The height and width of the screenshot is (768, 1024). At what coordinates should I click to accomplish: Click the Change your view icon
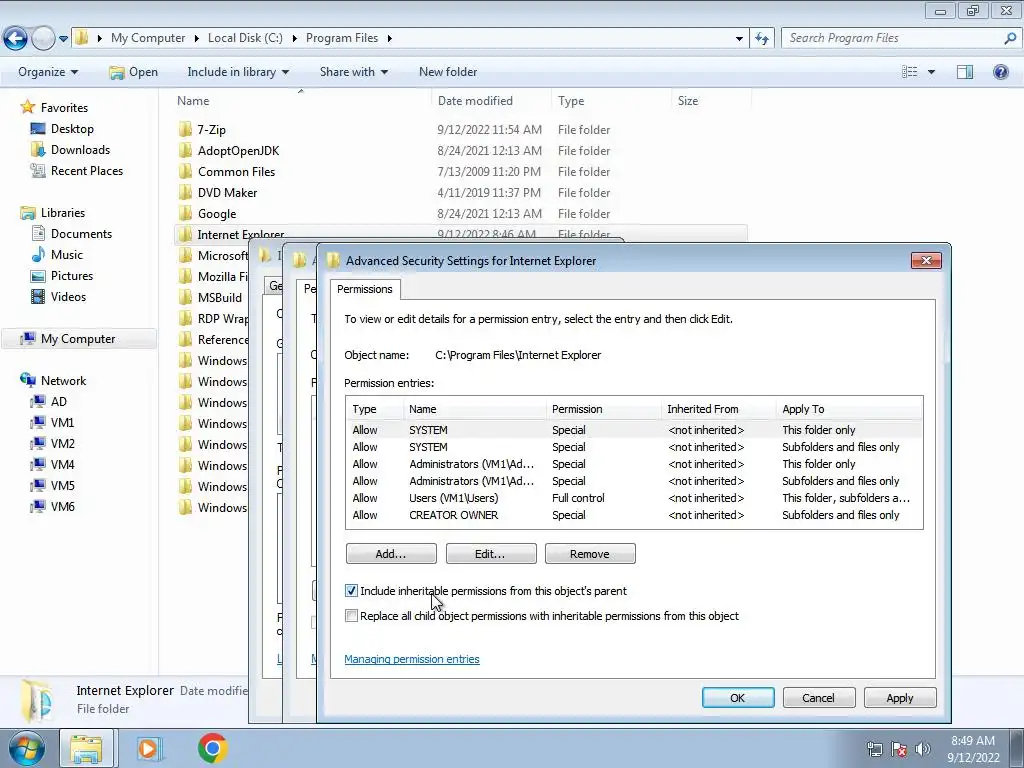click(909, 72)
